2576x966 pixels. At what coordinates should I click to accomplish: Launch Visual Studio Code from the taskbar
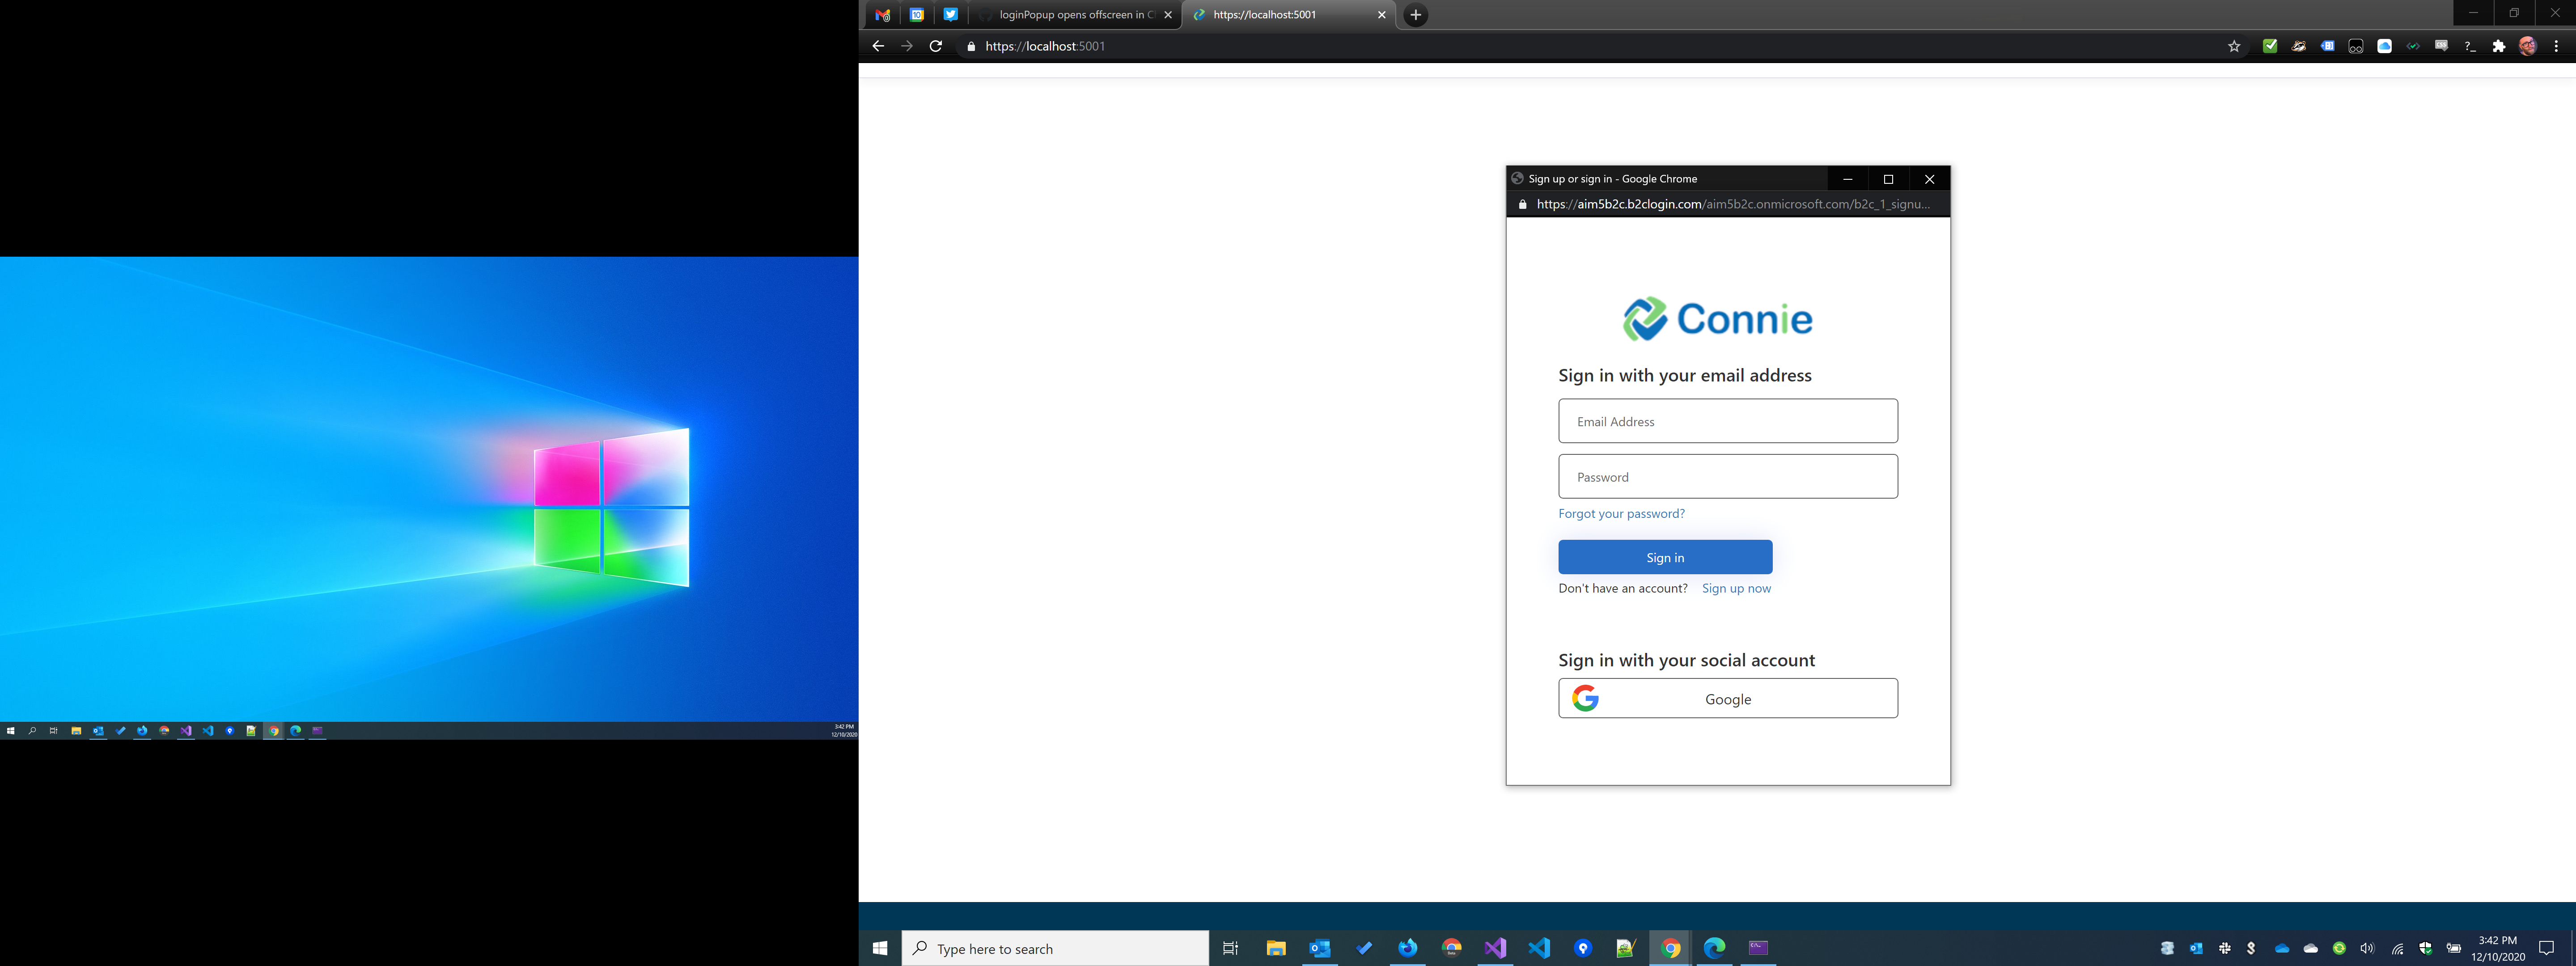click(x=1538, y=948)
